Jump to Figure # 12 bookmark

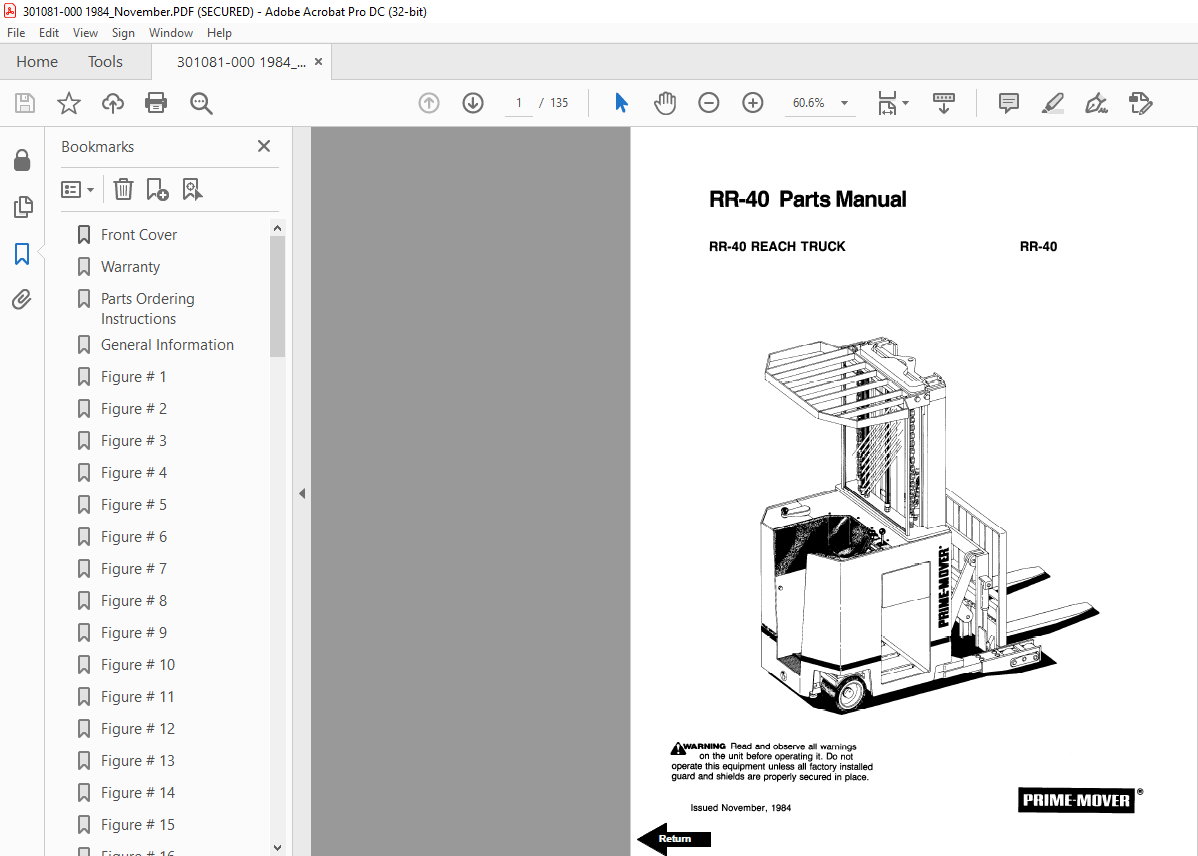point(138,730)
